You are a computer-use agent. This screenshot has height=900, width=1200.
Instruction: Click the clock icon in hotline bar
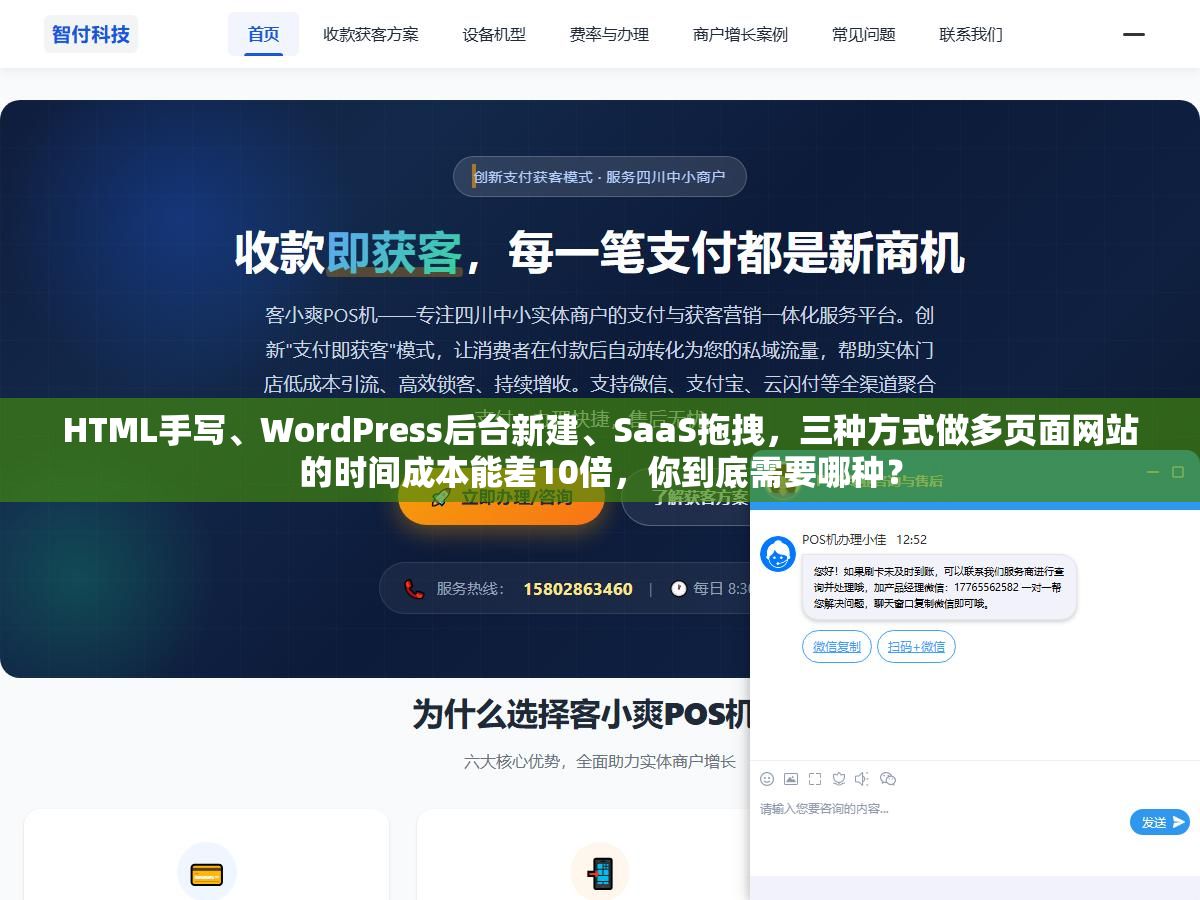click(x=678, y=588)
